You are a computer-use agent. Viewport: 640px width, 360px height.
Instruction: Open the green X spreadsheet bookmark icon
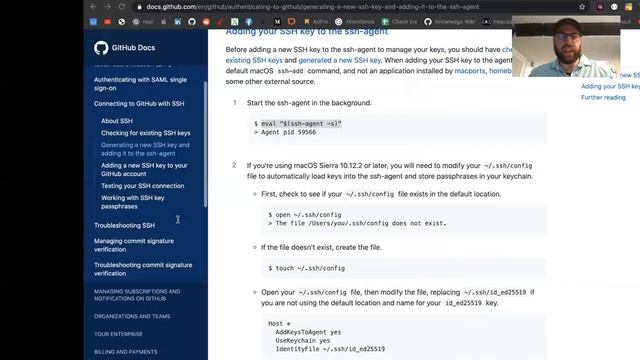pyautogui.click(x=234, y=22)
